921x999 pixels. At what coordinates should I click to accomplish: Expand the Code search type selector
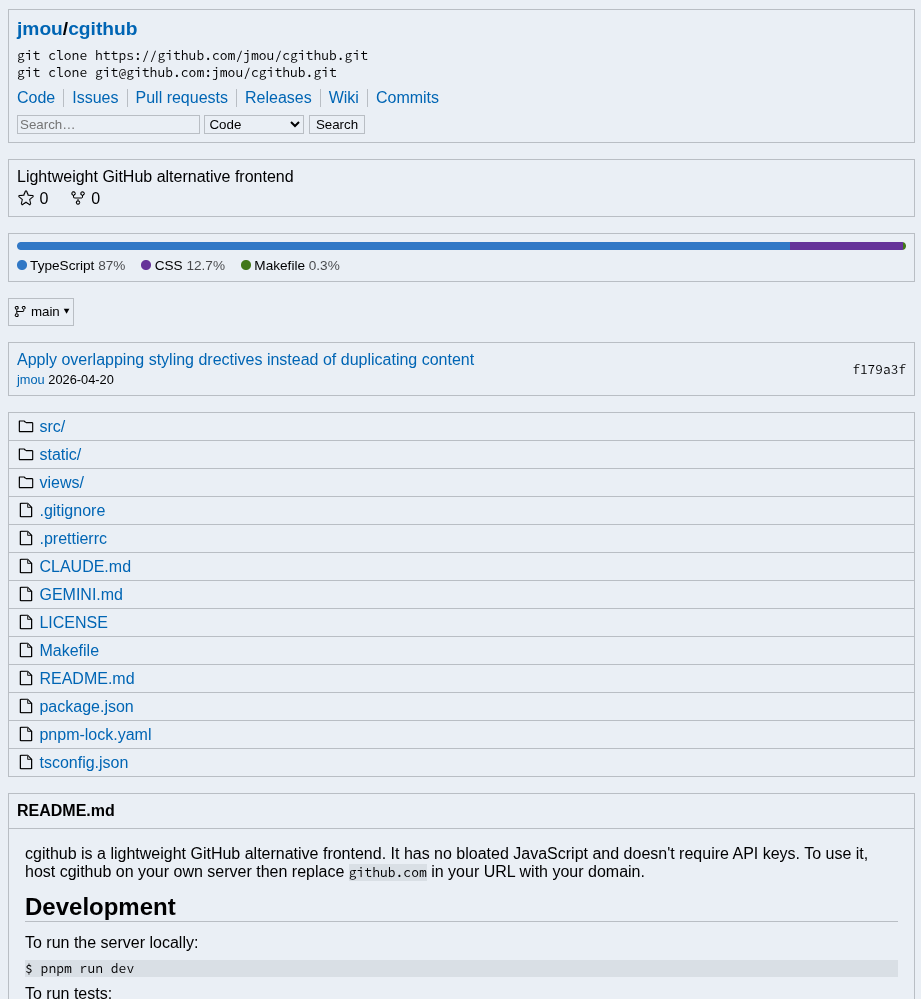[x=253, y=125]
